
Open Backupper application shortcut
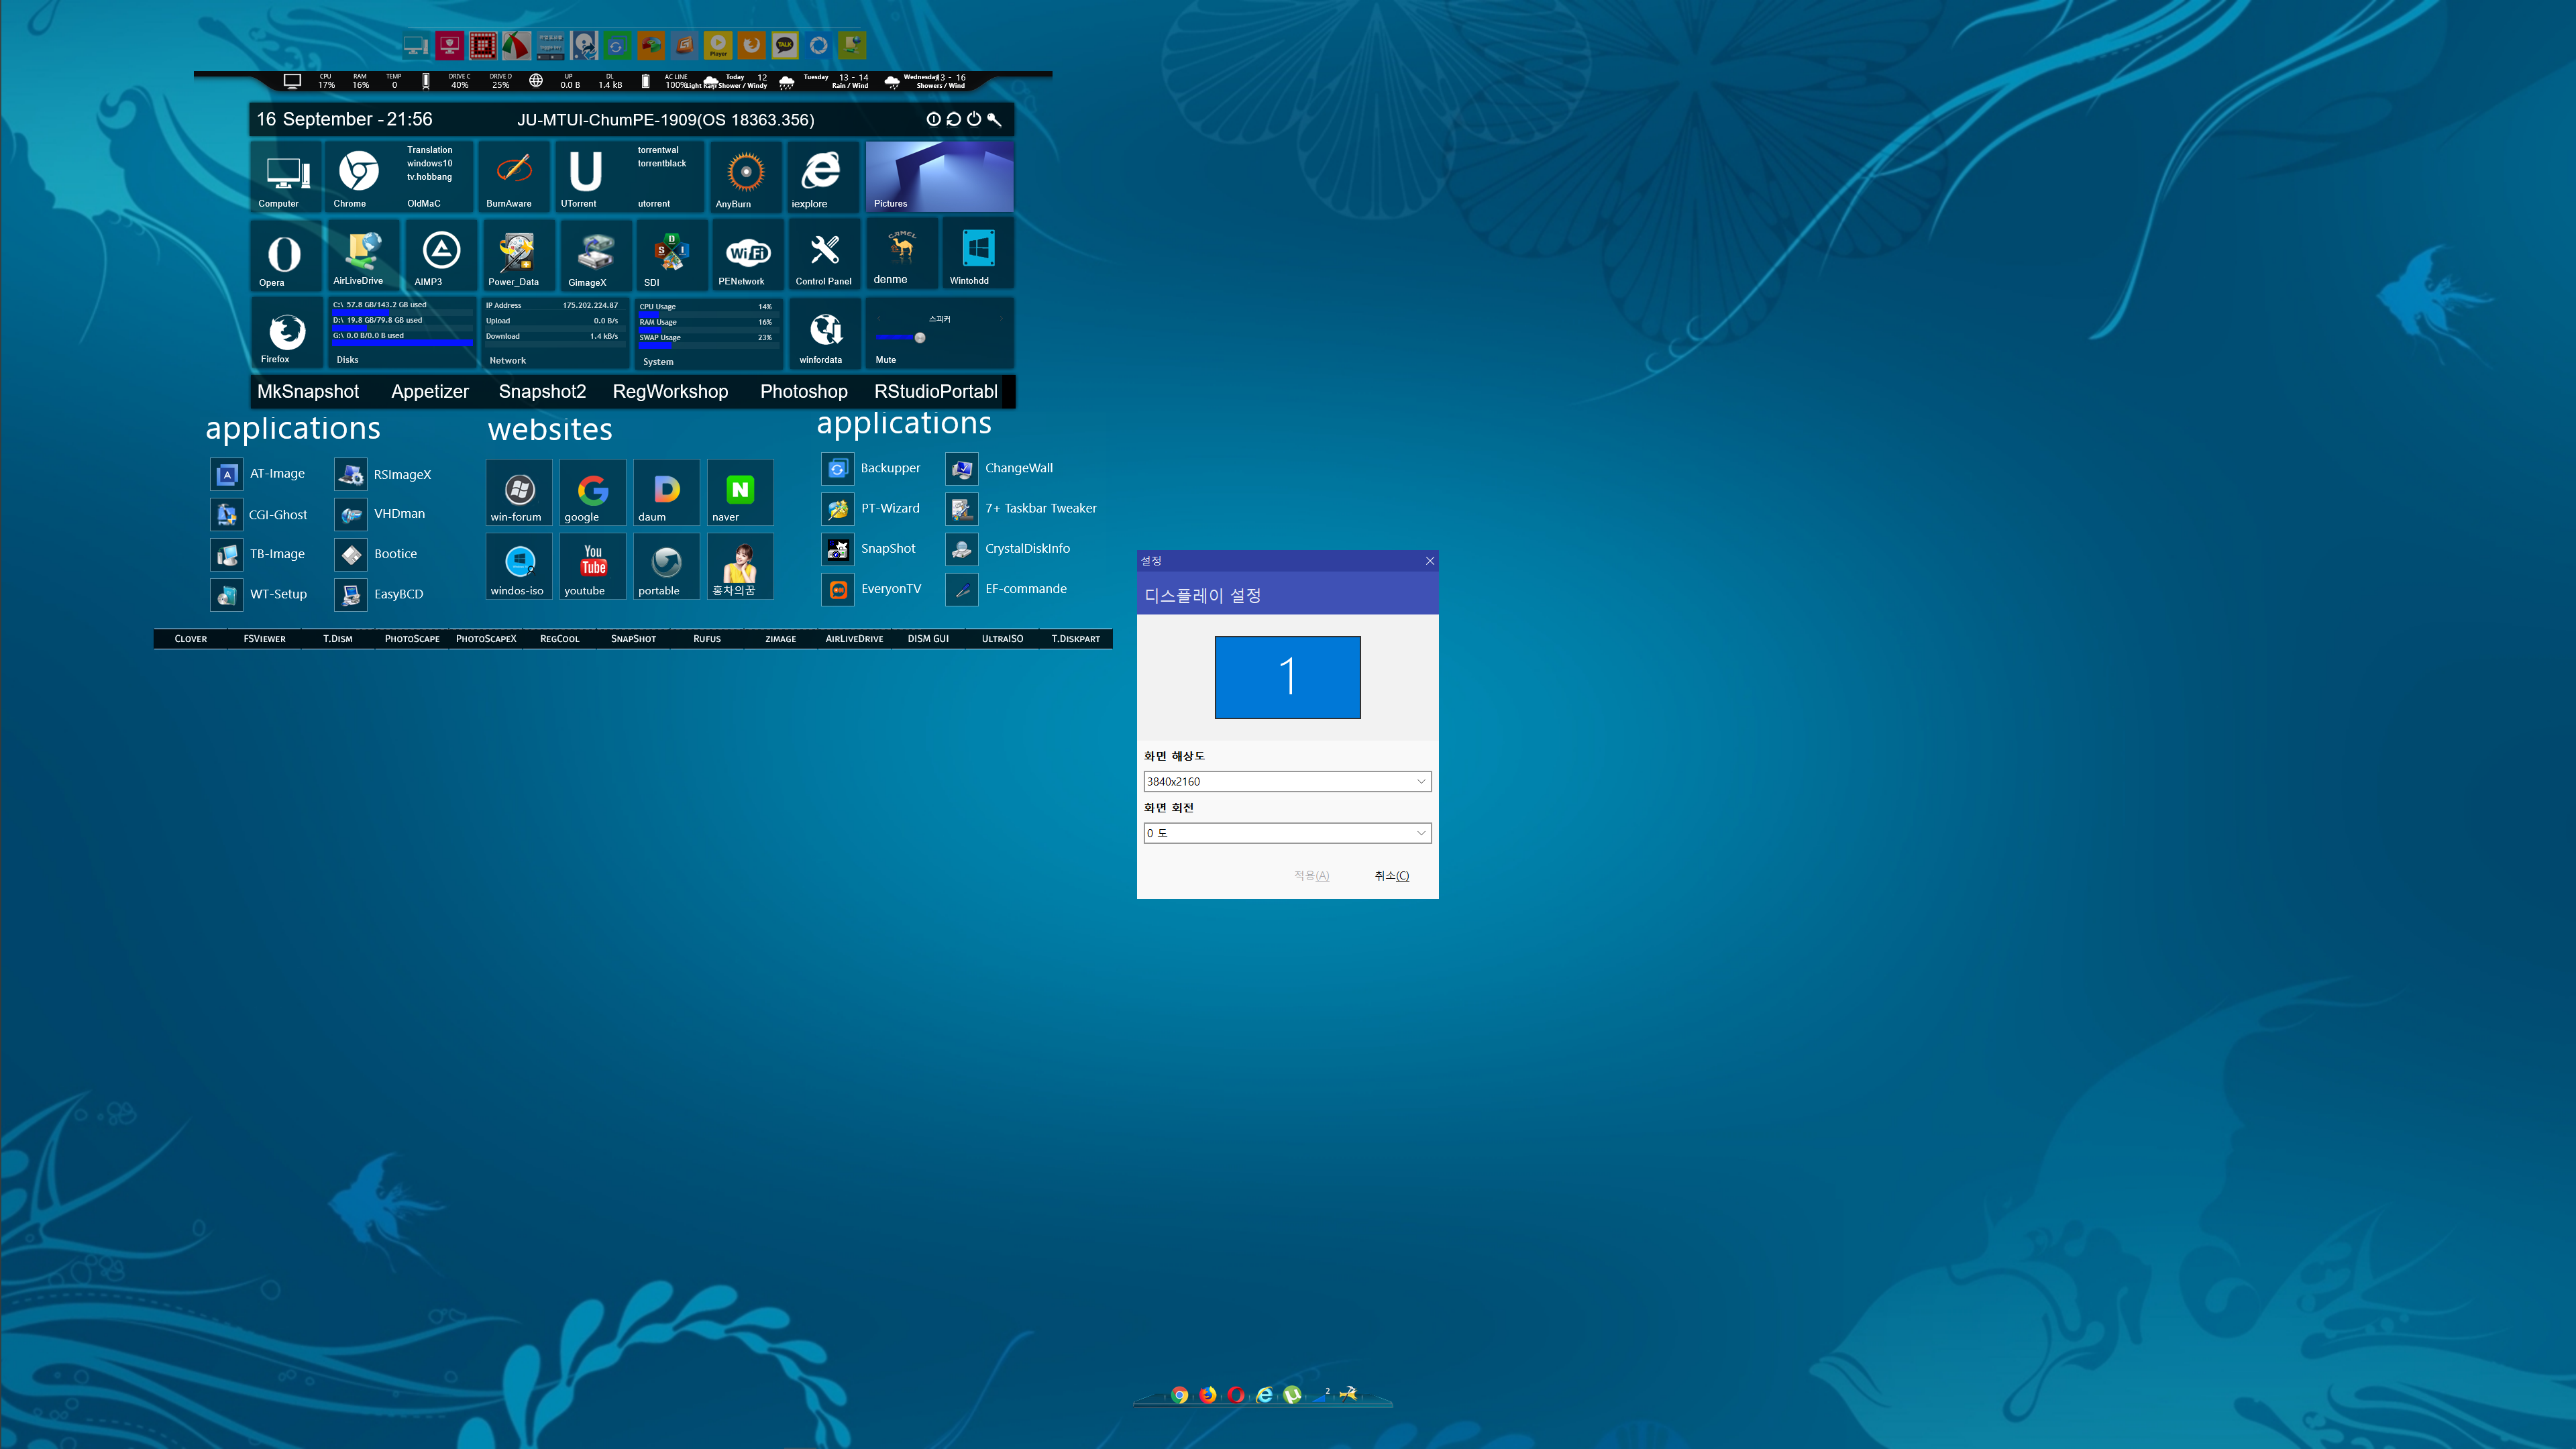(x=872, y=468)
